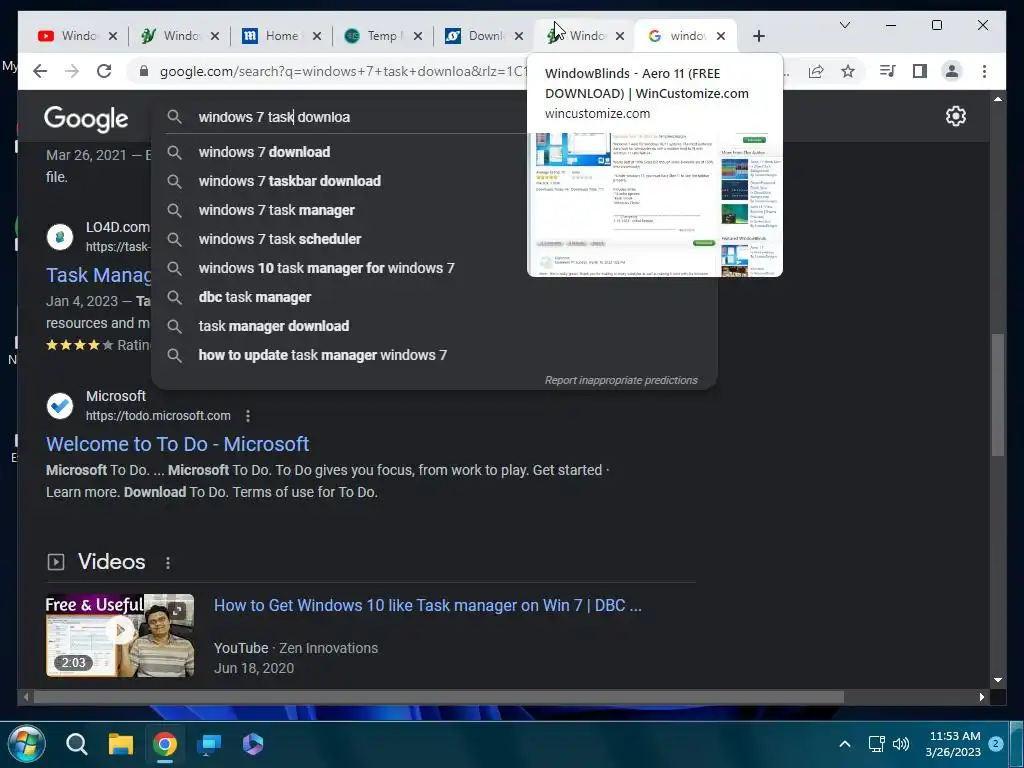Open Google quick settings gear
Screen dimensions: 1024x768
click(x=955, y=116)
